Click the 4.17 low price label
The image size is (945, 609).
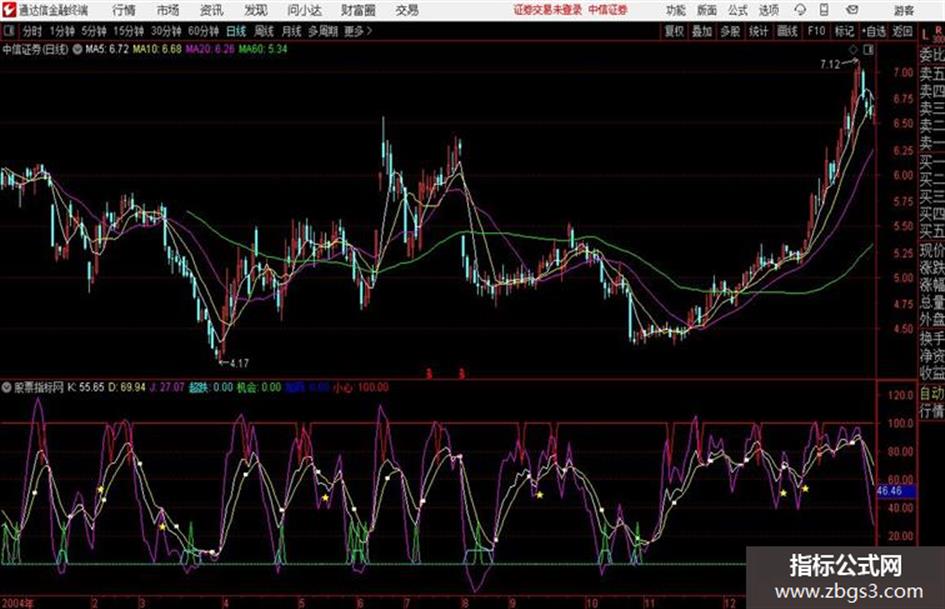pyautogui.click(x=239, y=363)
